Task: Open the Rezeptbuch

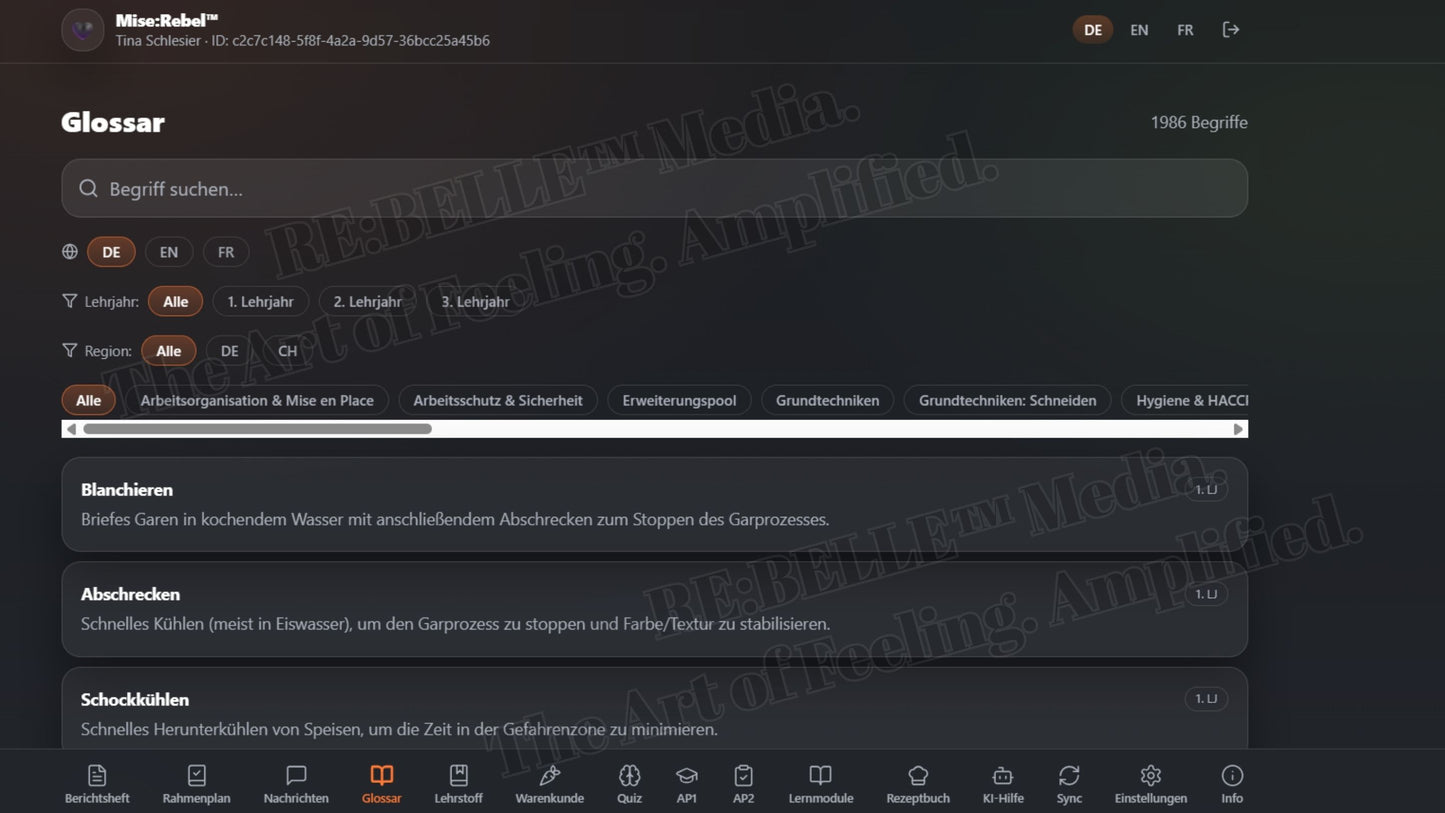Action: click(918, 784)
